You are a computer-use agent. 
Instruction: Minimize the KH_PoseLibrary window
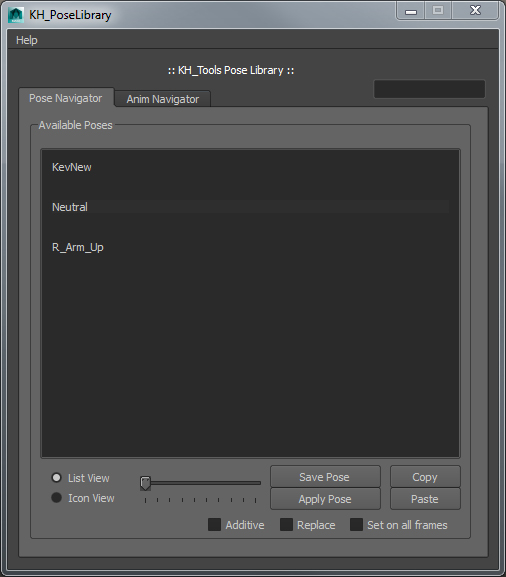point(411,11)
